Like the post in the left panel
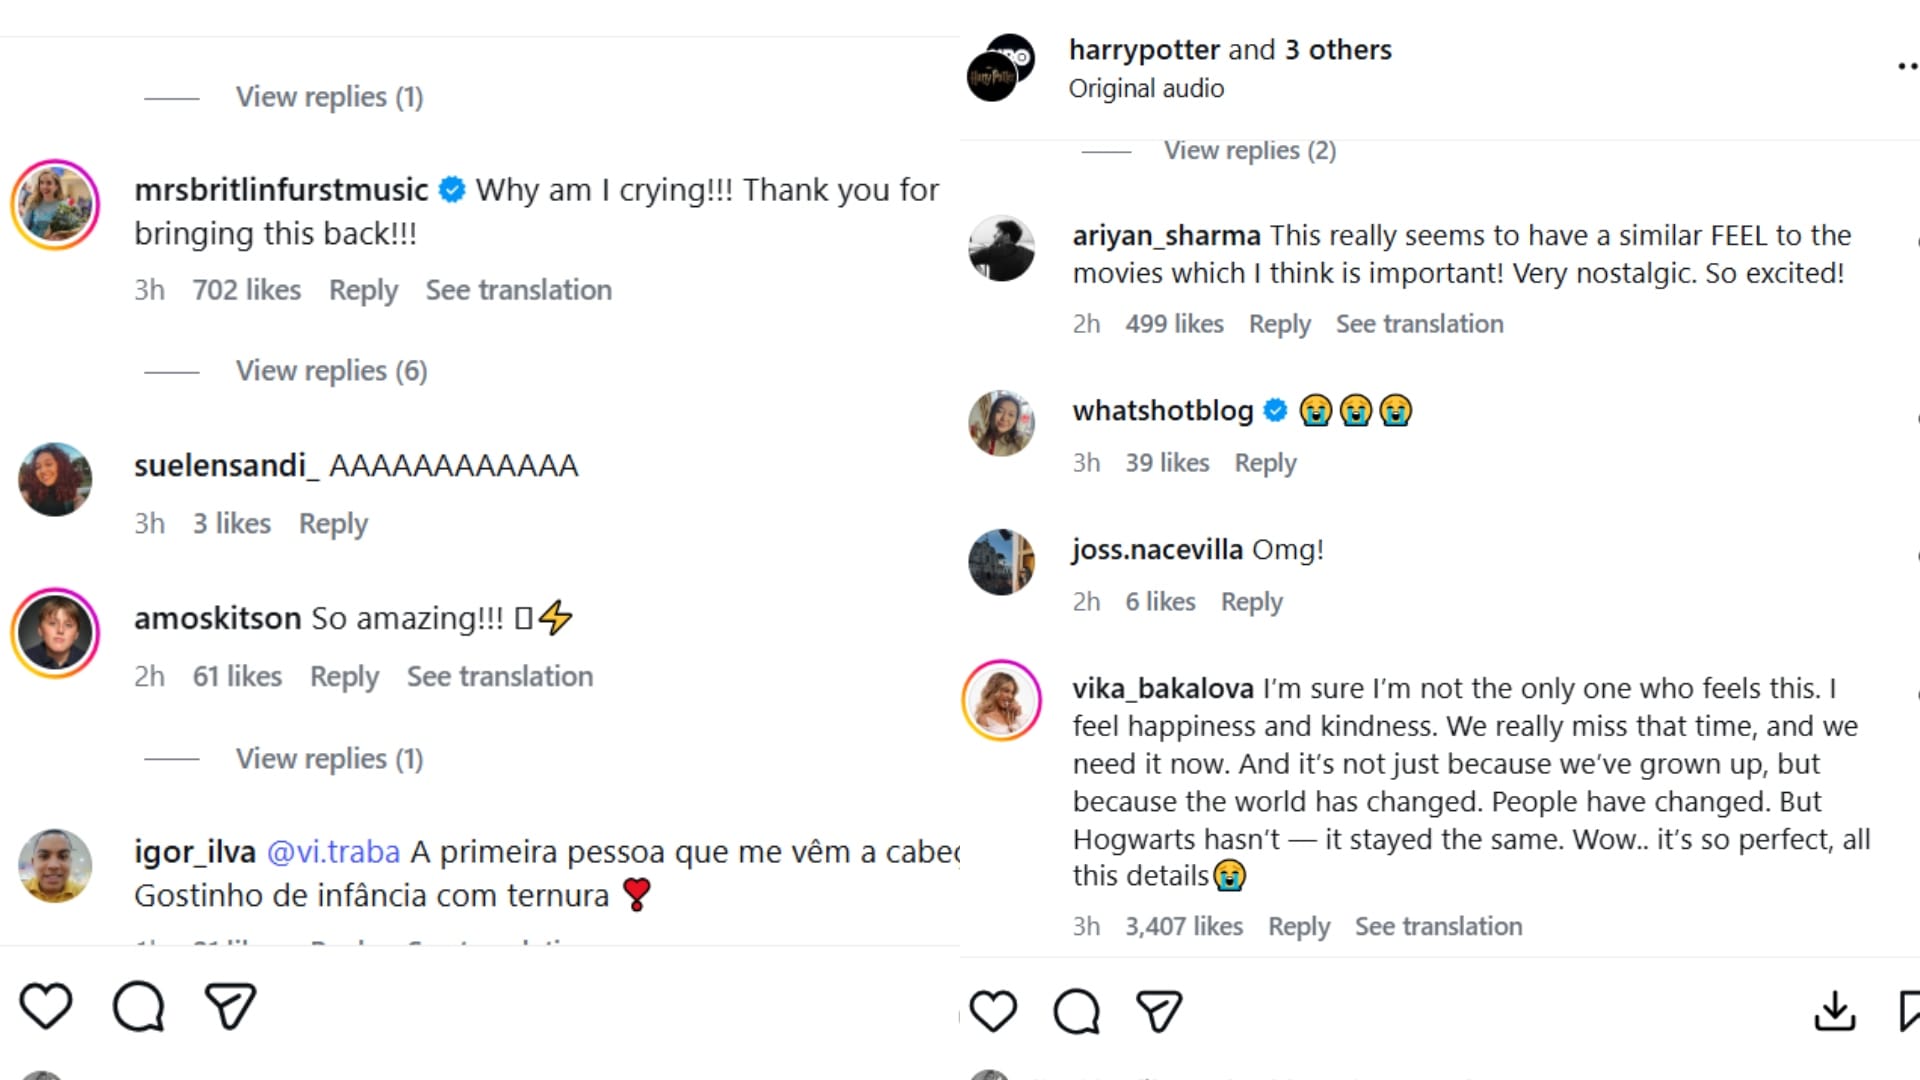1920x1080 pixels. 46,1006
